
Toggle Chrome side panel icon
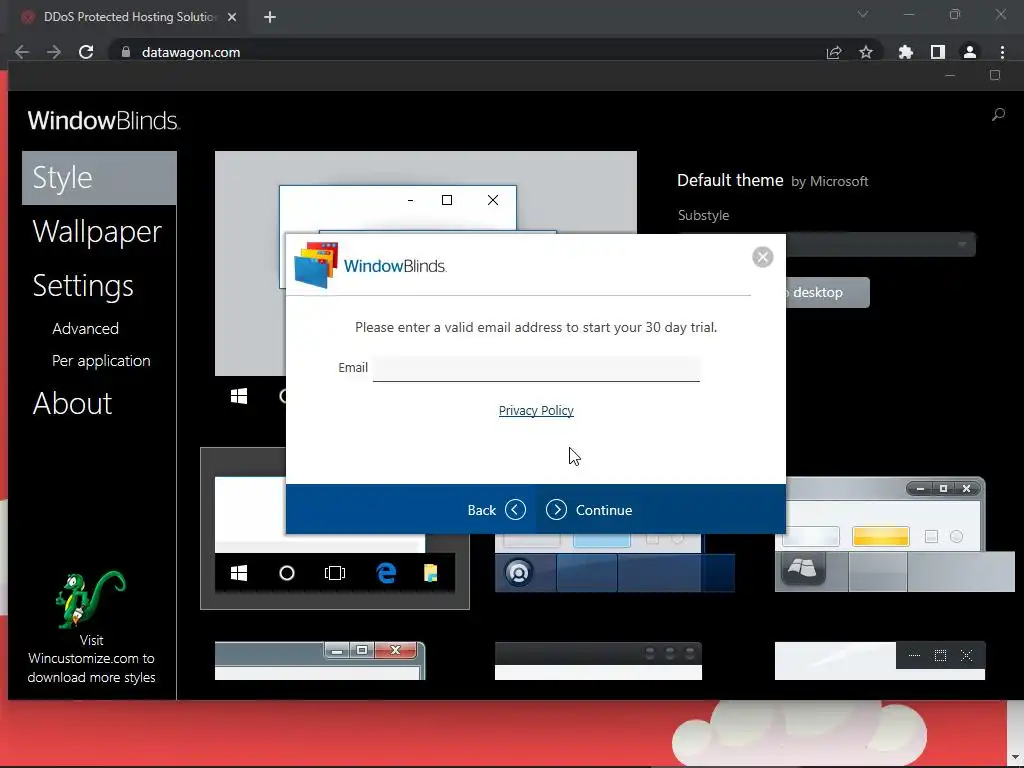point(938,52)
